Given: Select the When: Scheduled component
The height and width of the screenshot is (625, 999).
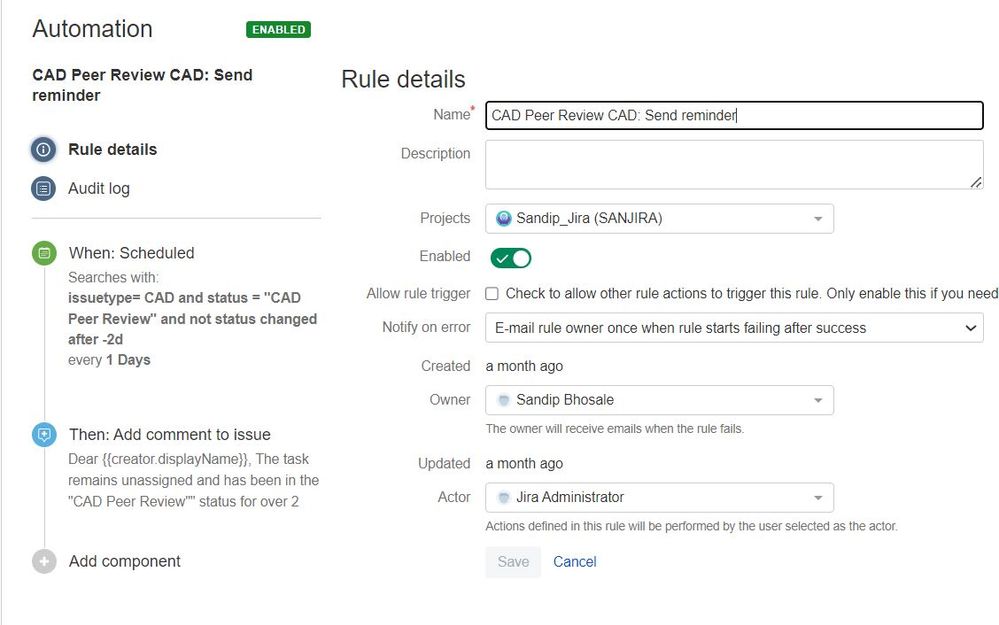Looking at the screenshot, I should point(131,253).
